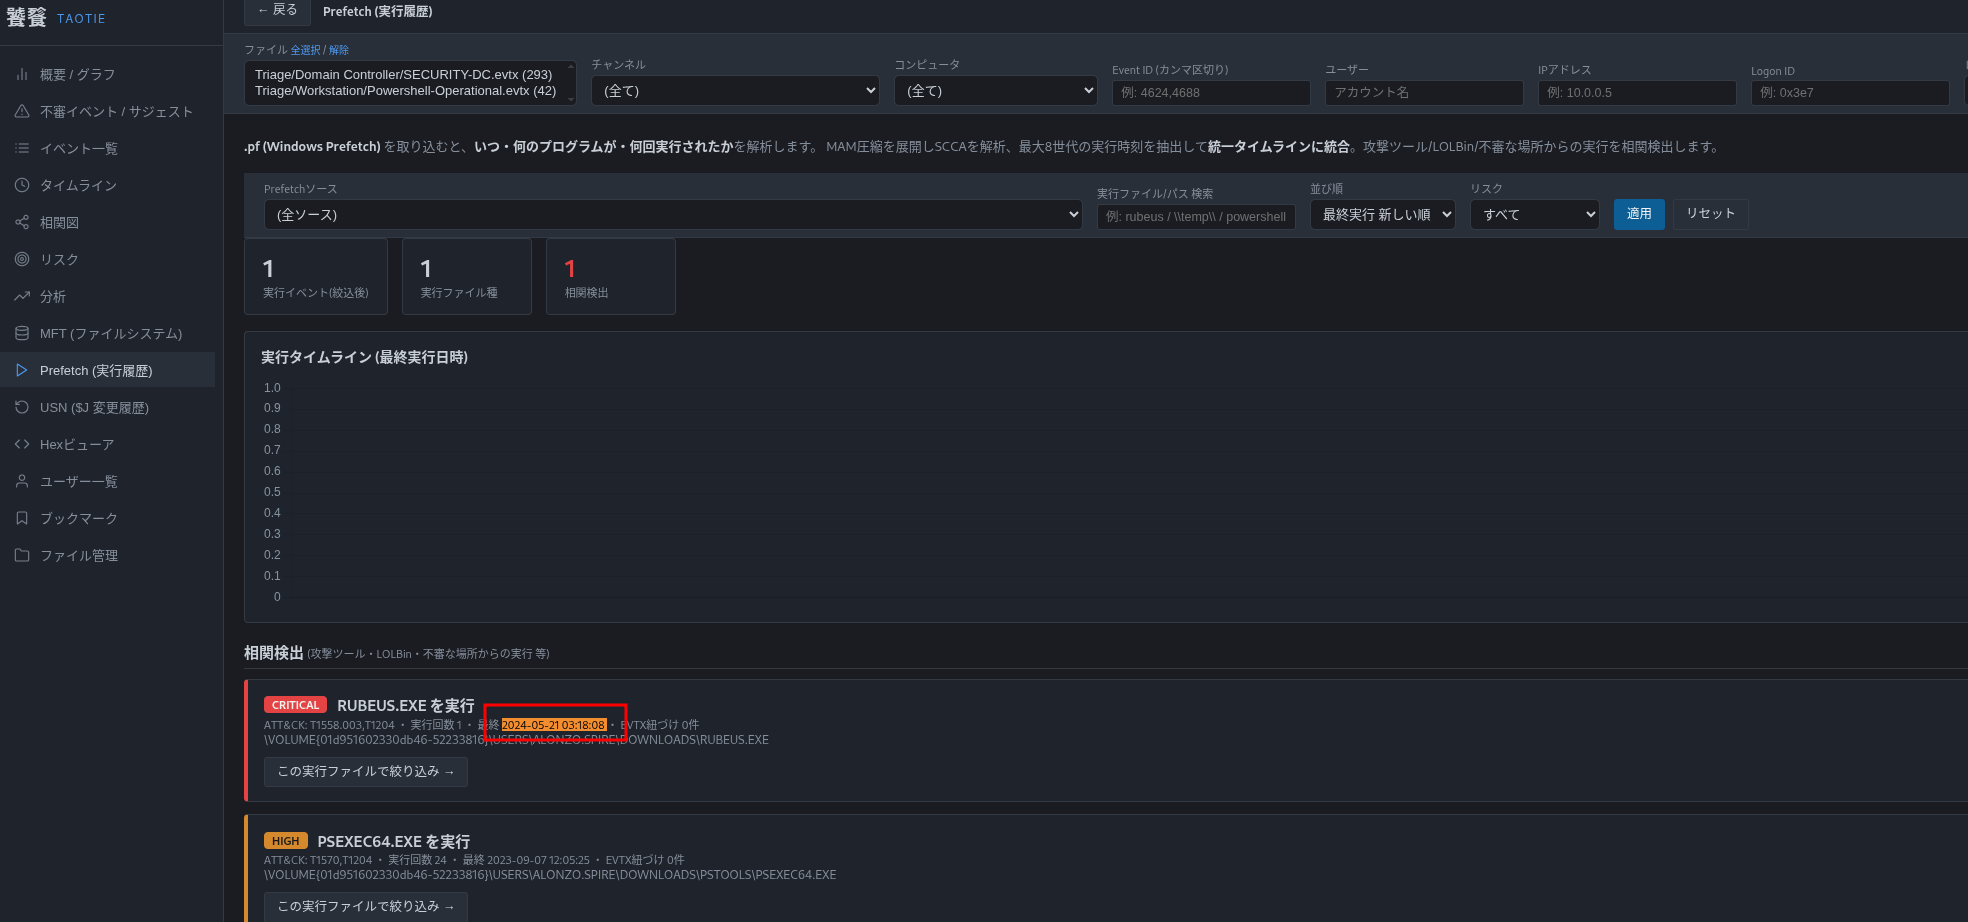Click the PSEXEC64.EXE volume file path

(550, 875)
